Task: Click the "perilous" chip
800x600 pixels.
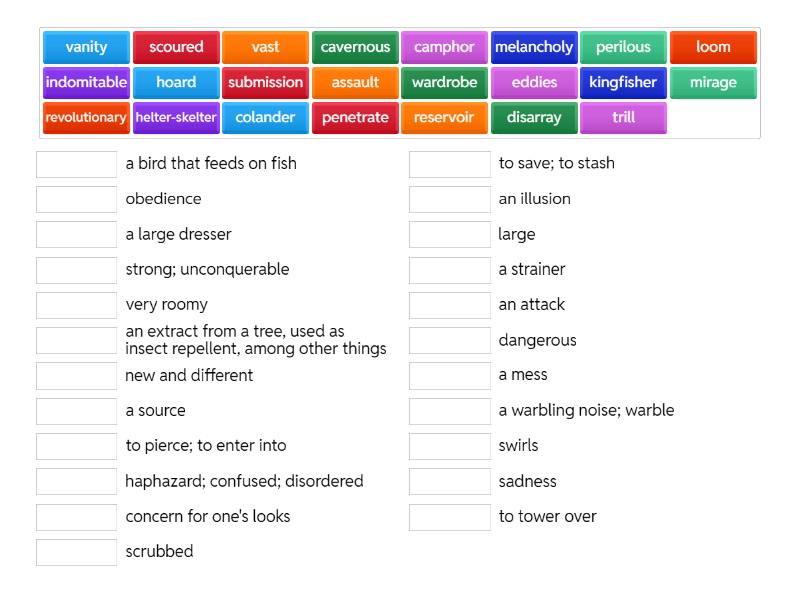Action: [623, 47]
